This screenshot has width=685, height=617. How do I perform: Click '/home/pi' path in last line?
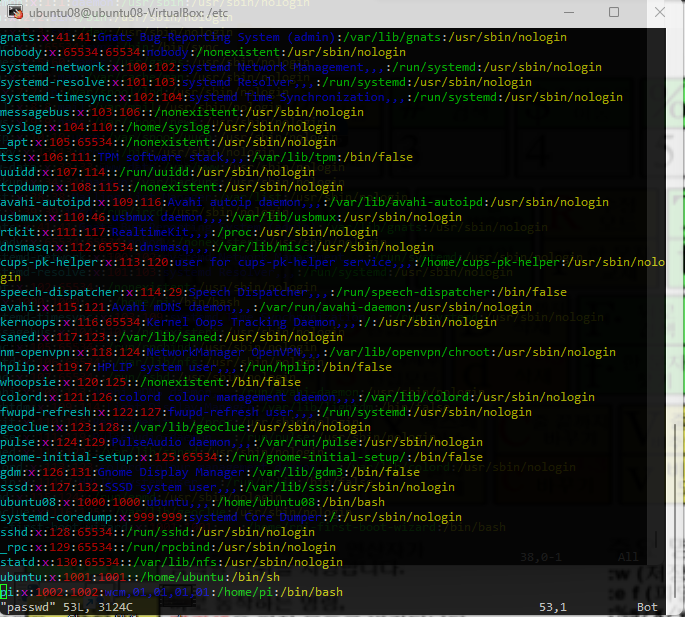tap(245, 592)
